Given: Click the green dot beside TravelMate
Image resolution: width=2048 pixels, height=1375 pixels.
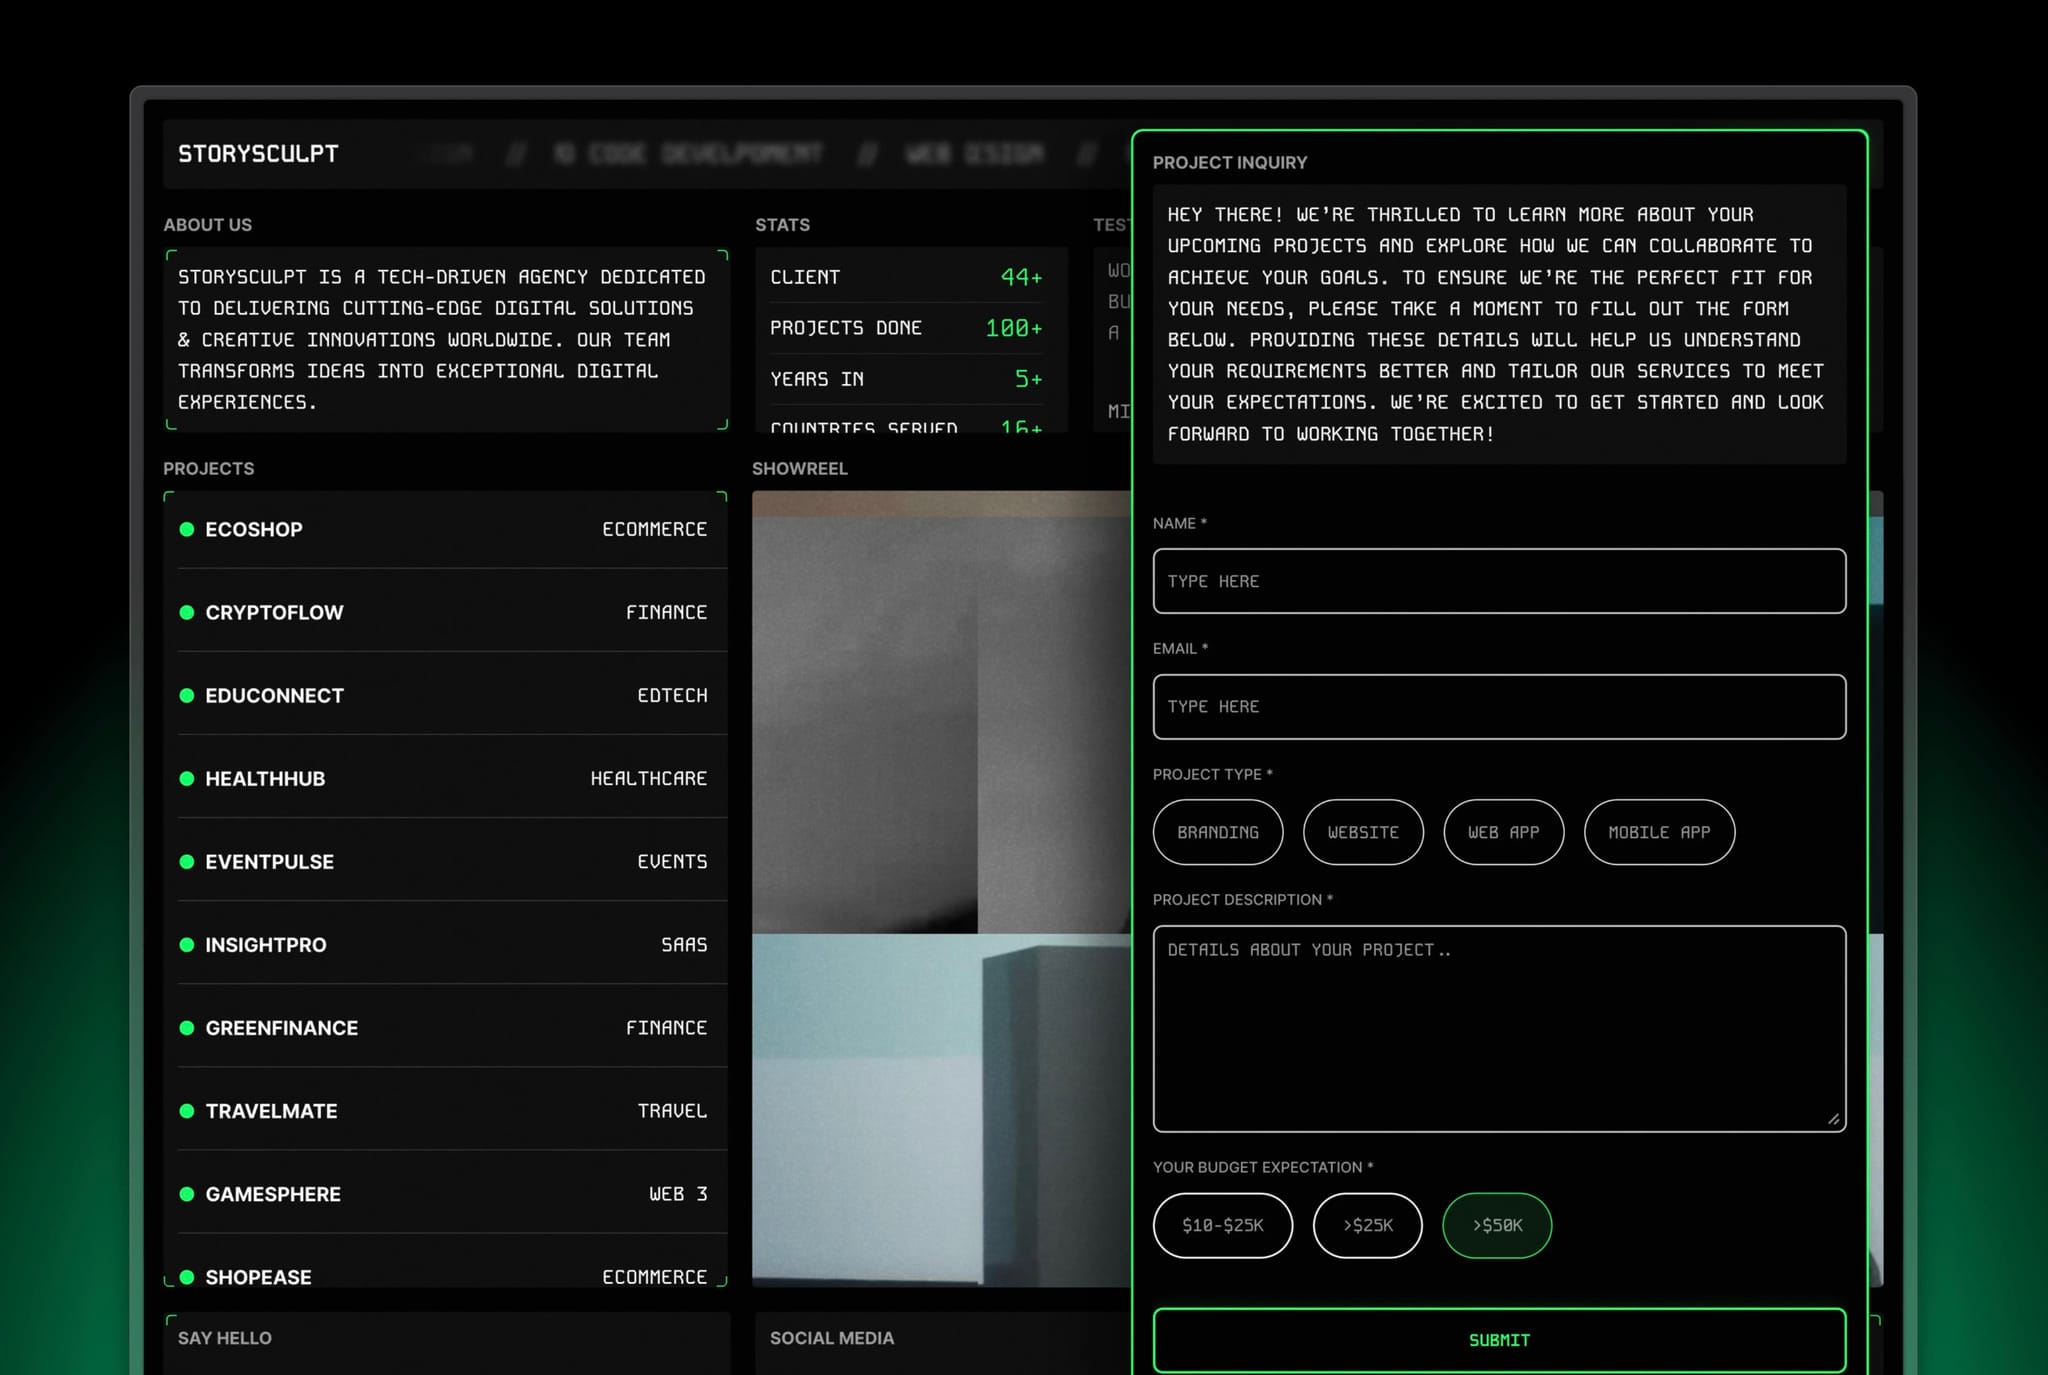Looking at the screenshot, I should click(x=187, y=1110).
